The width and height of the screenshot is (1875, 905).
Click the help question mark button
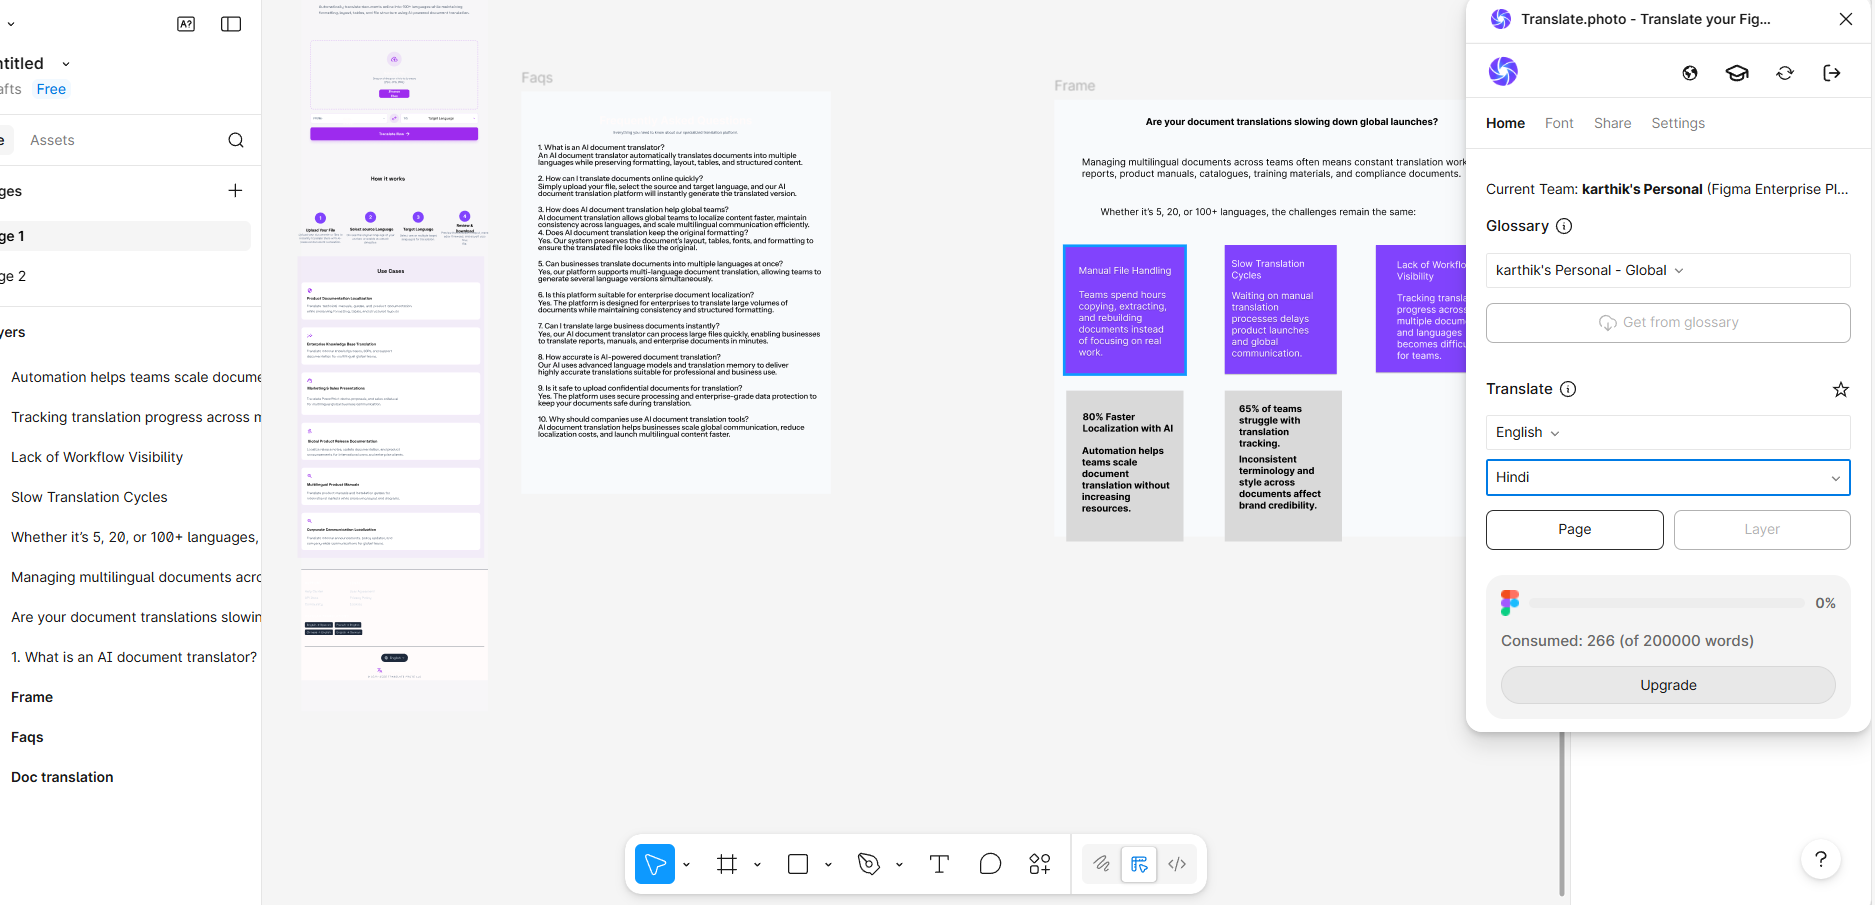pyautogui.click(x=1821, y=859)
